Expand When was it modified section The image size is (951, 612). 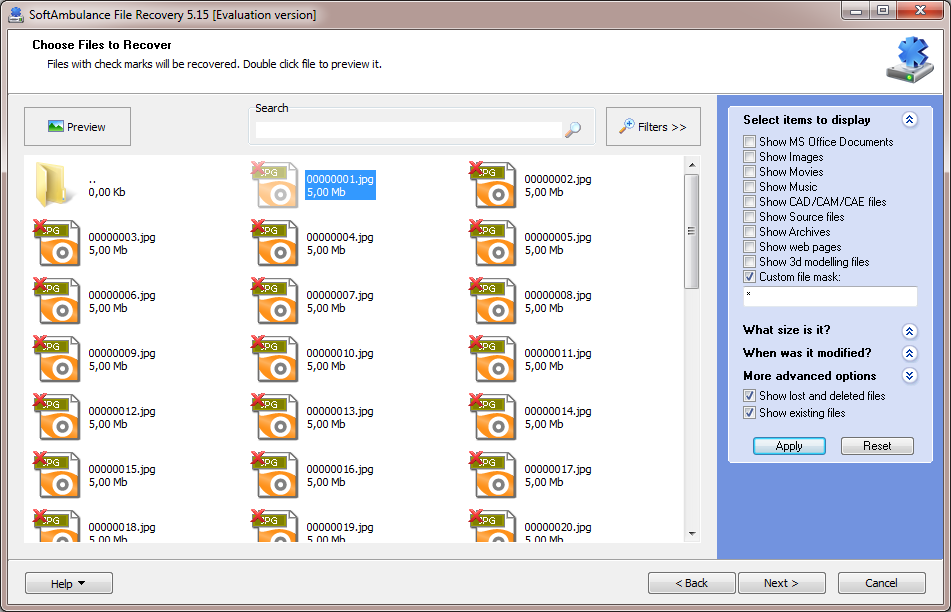(909, 354)
